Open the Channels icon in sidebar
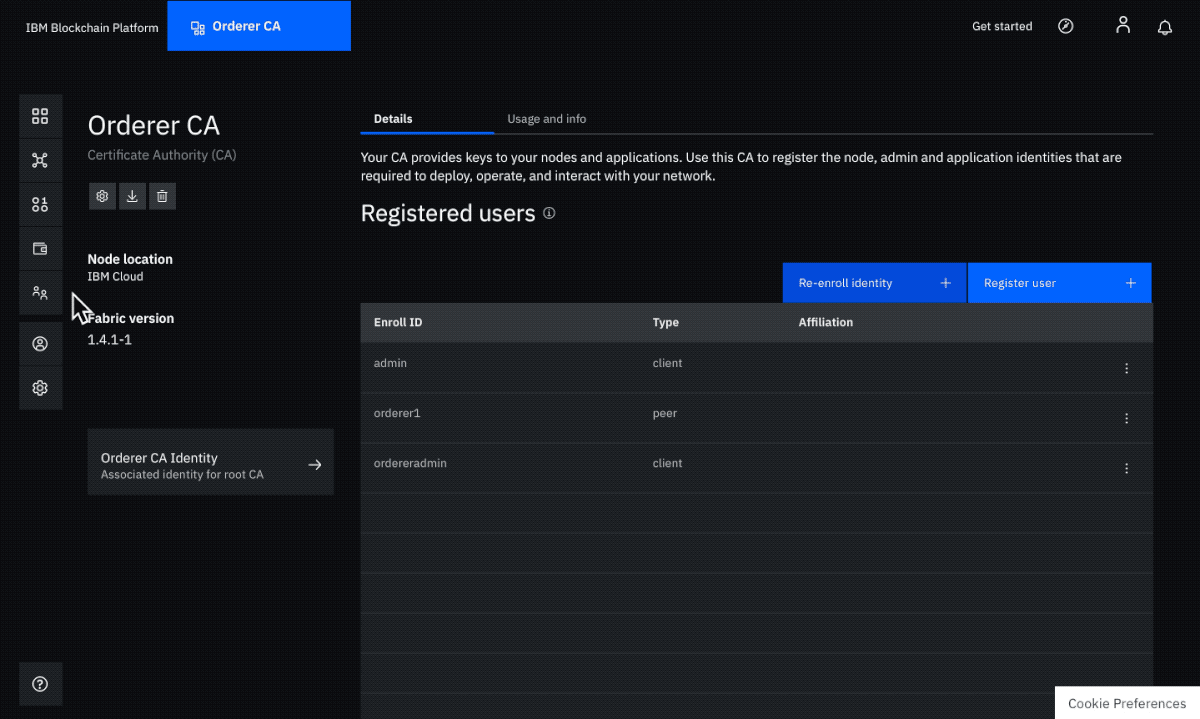1200x719 pixels. pyautogui.click(x=40, y=204)
